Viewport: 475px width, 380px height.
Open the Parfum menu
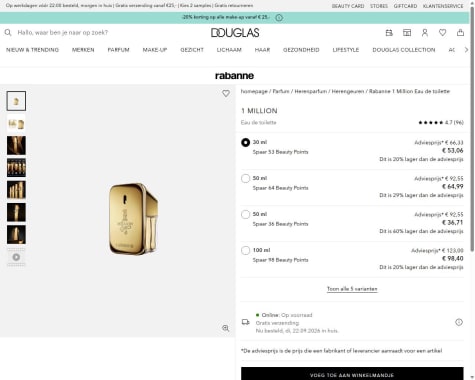118,50
